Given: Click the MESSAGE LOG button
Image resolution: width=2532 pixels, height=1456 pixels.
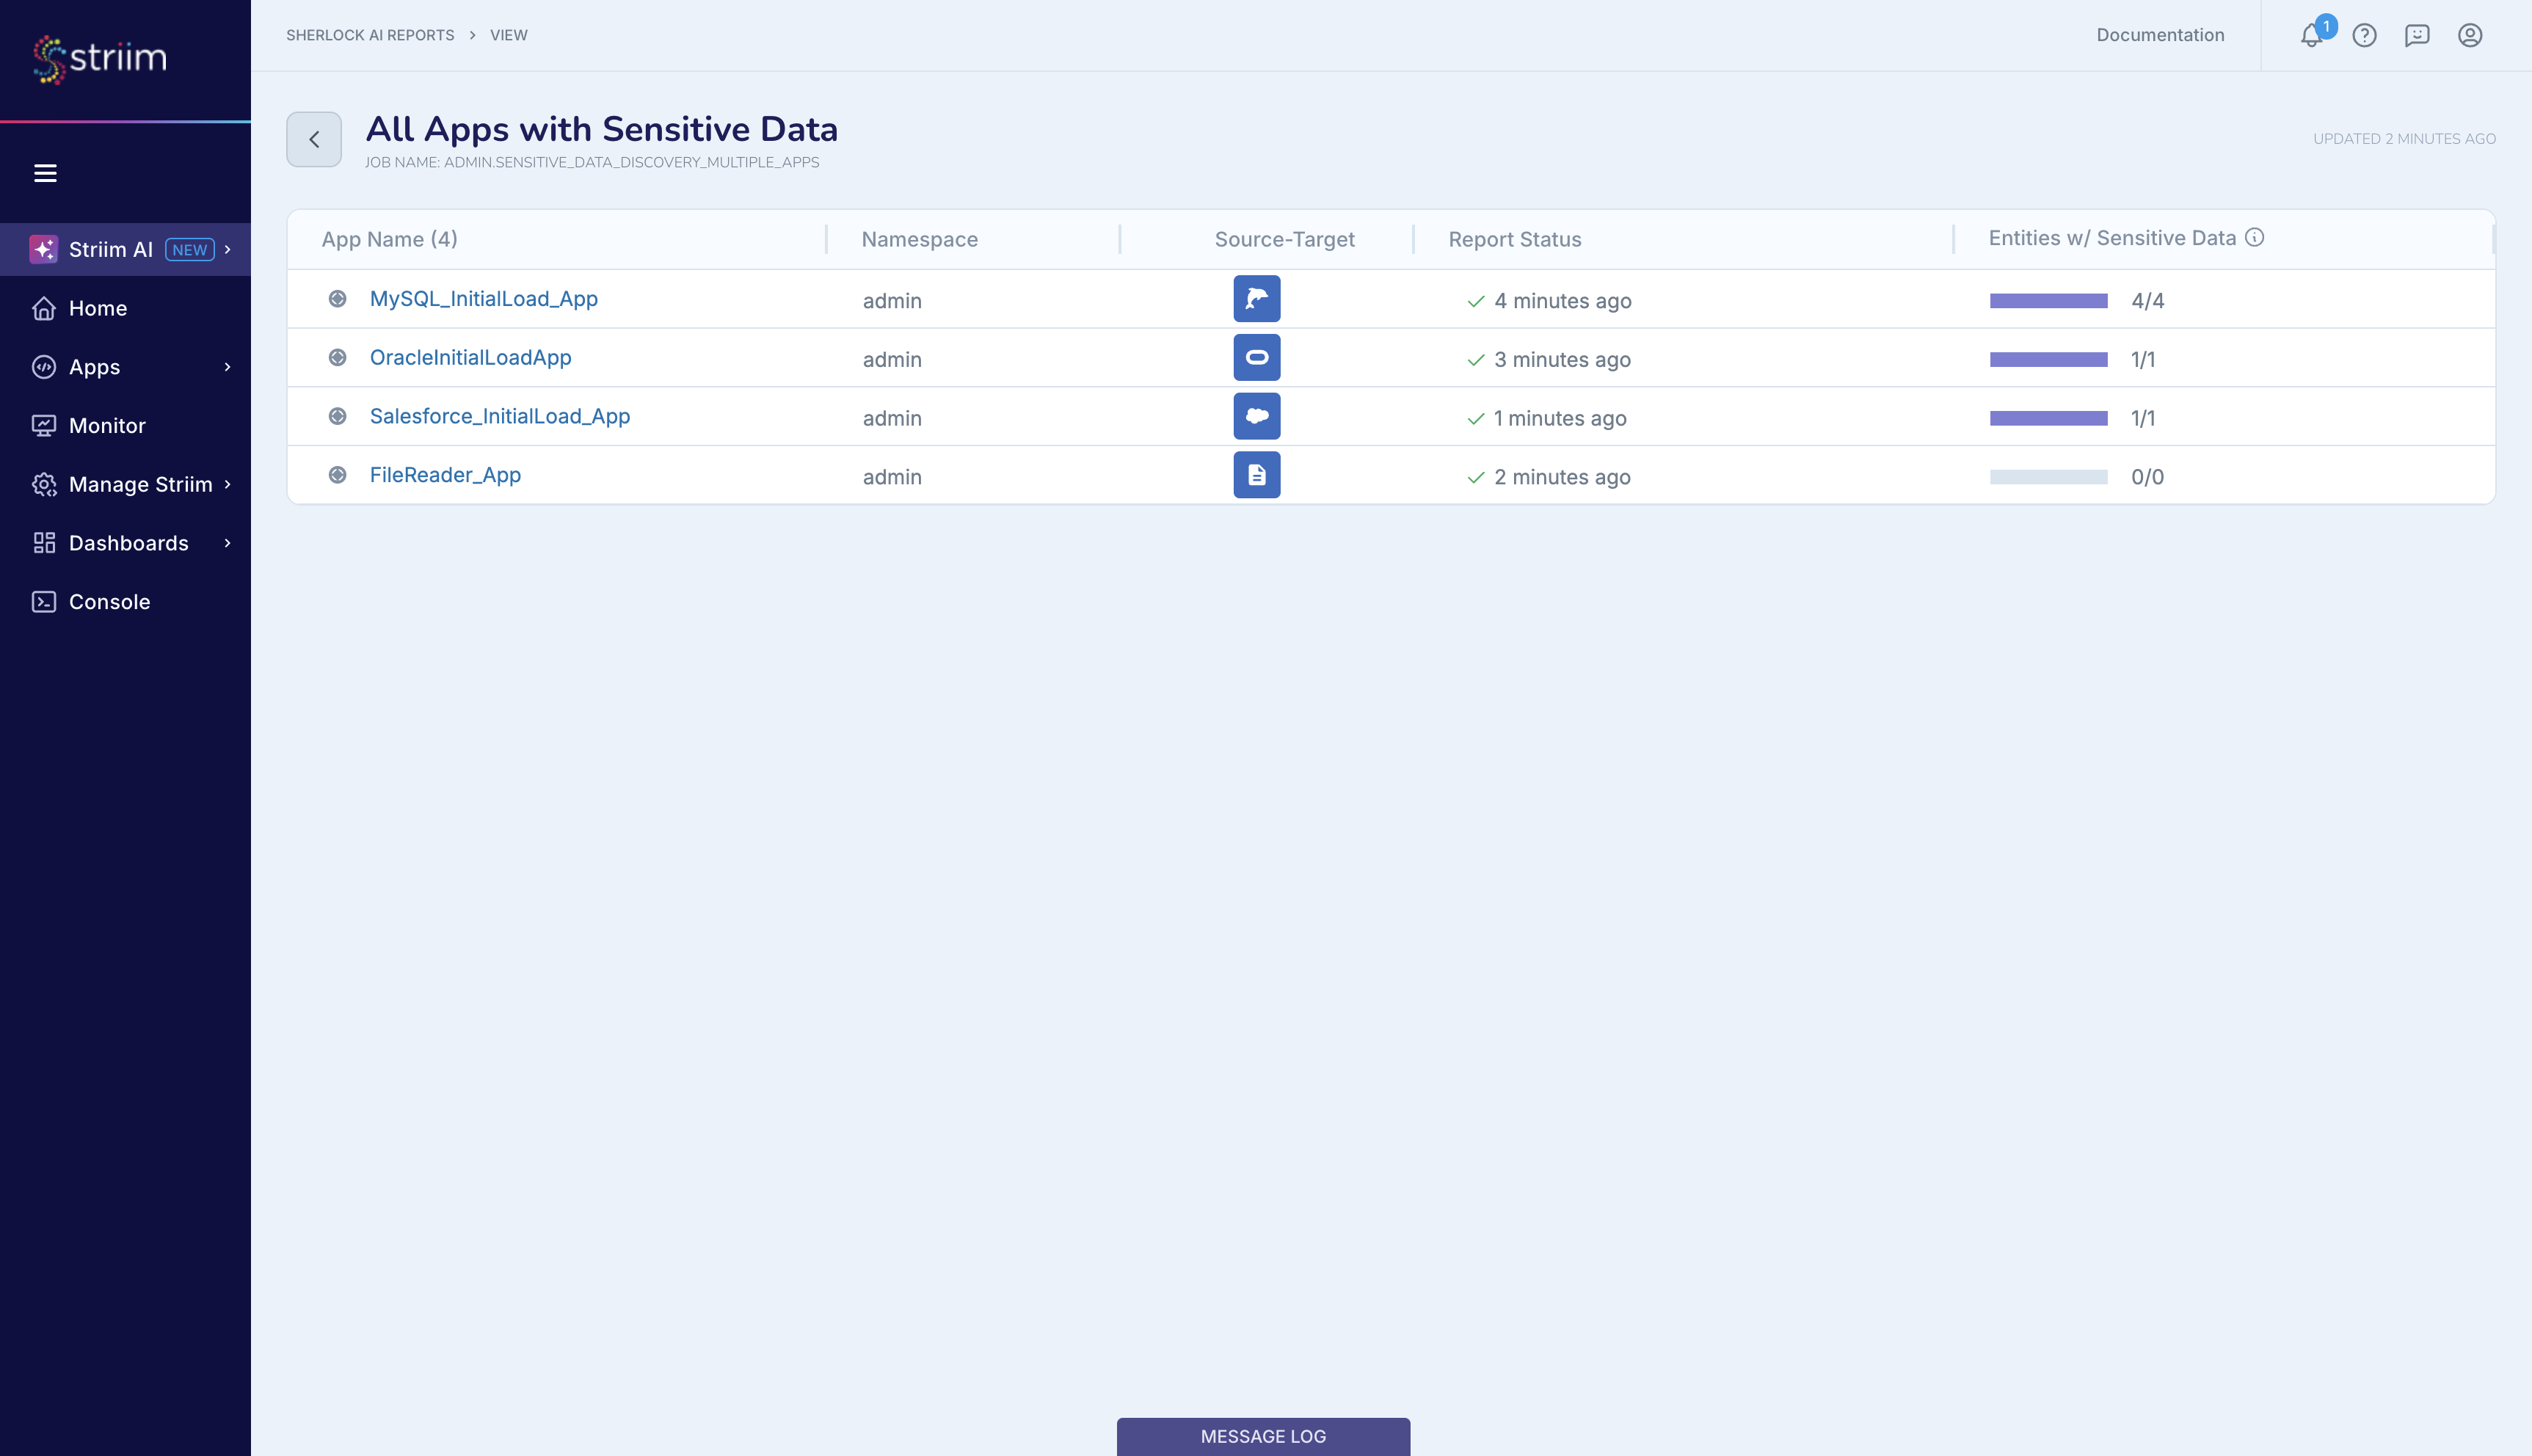Looking at the screenshot, I should [1263, 1435].
